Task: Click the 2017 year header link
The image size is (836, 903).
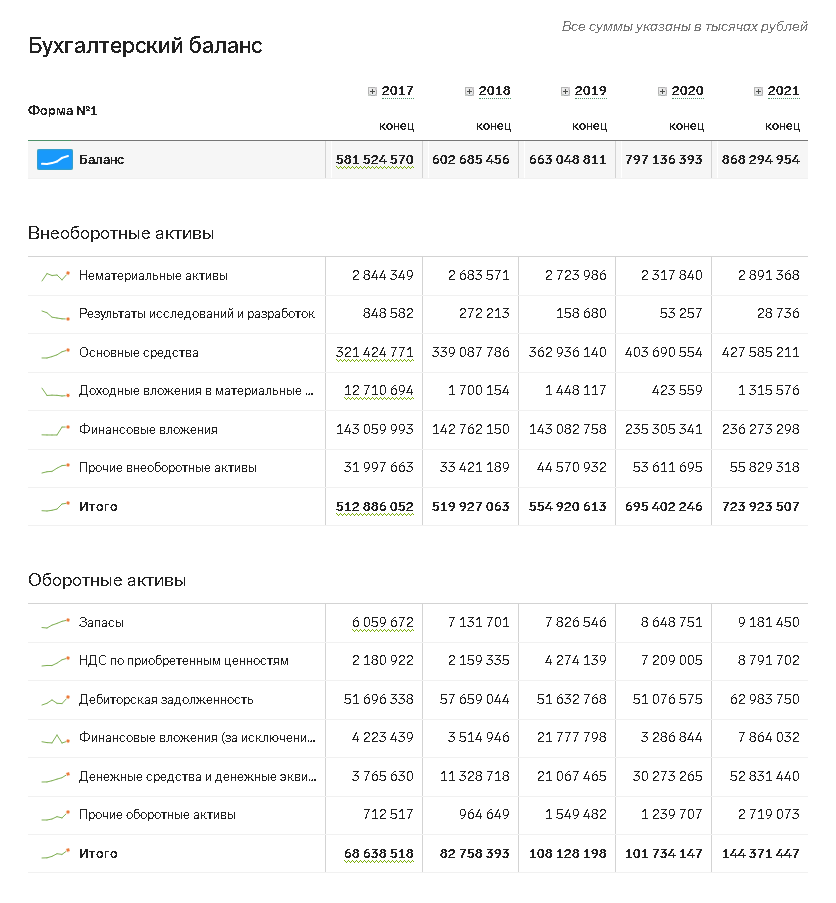Action: (x=397, y=91)
